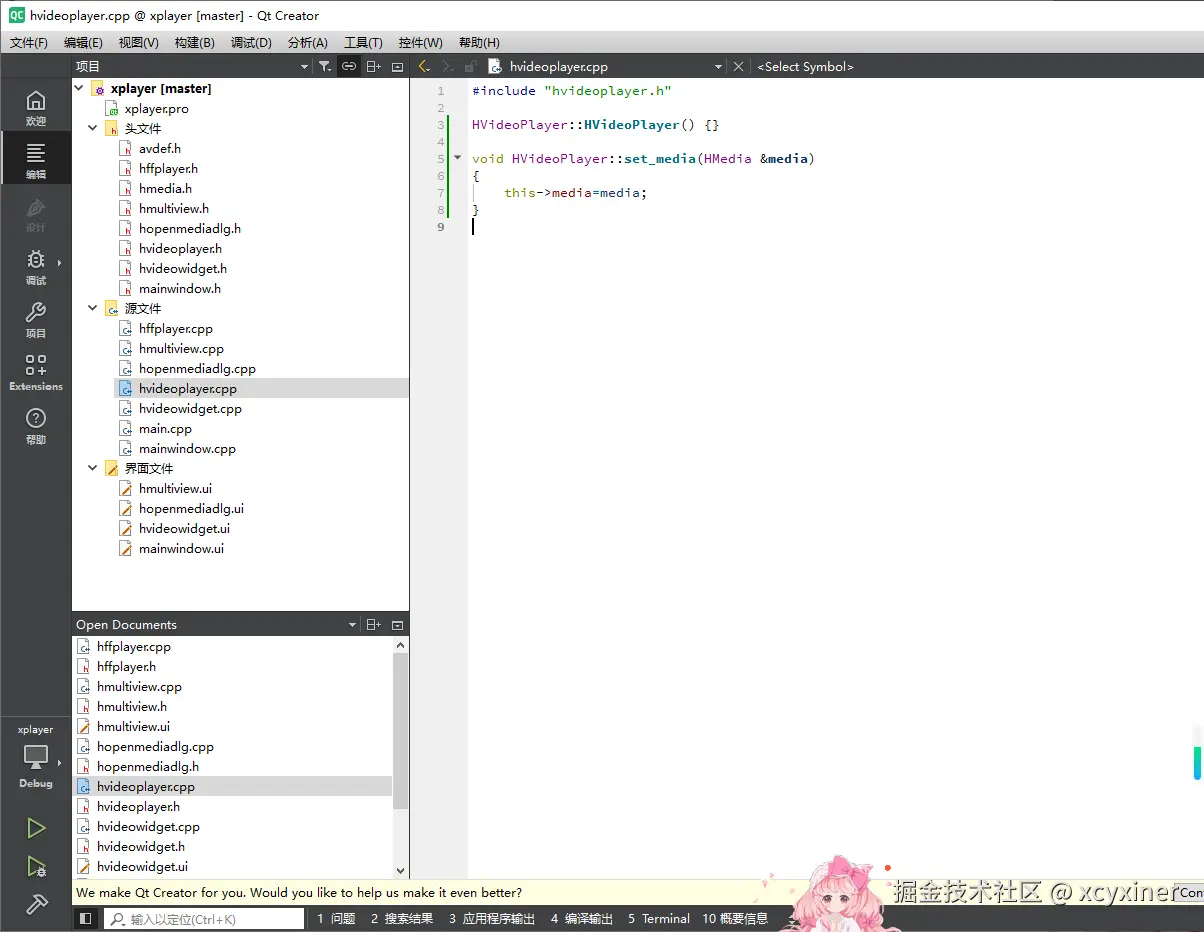Click the Open Documents vertical scrollbar
This screenshot has height=932, width=1204.
(401, 730)
